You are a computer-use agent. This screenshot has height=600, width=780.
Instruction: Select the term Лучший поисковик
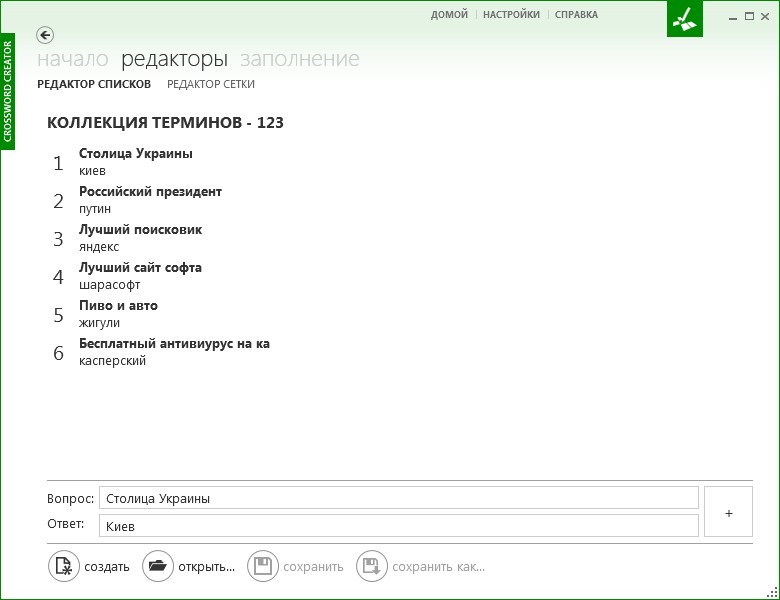click(140, 229)
